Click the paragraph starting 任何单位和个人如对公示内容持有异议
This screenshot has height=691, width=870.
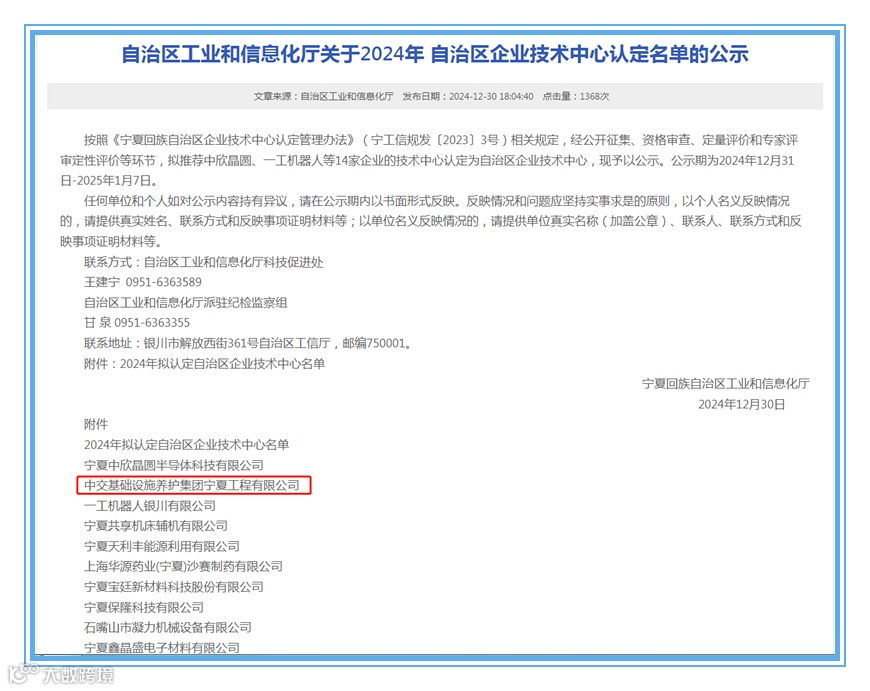(x=431, y=221)
